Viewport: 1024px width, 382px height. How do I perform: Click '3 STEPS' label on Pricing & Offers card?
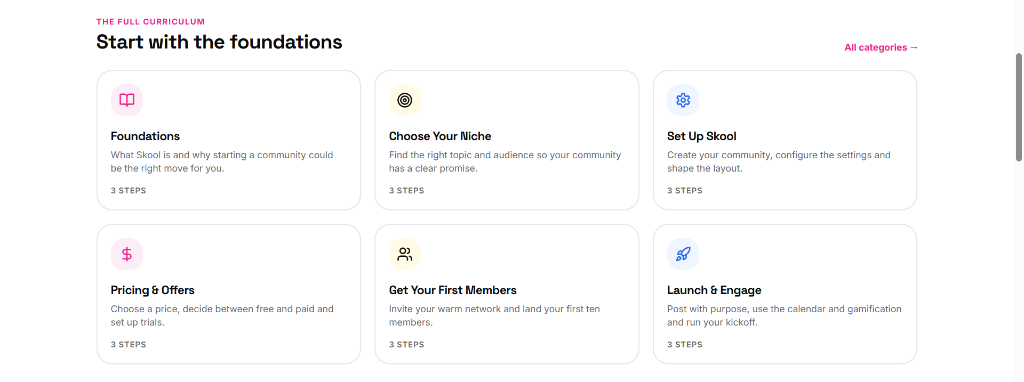click(128, 344)
